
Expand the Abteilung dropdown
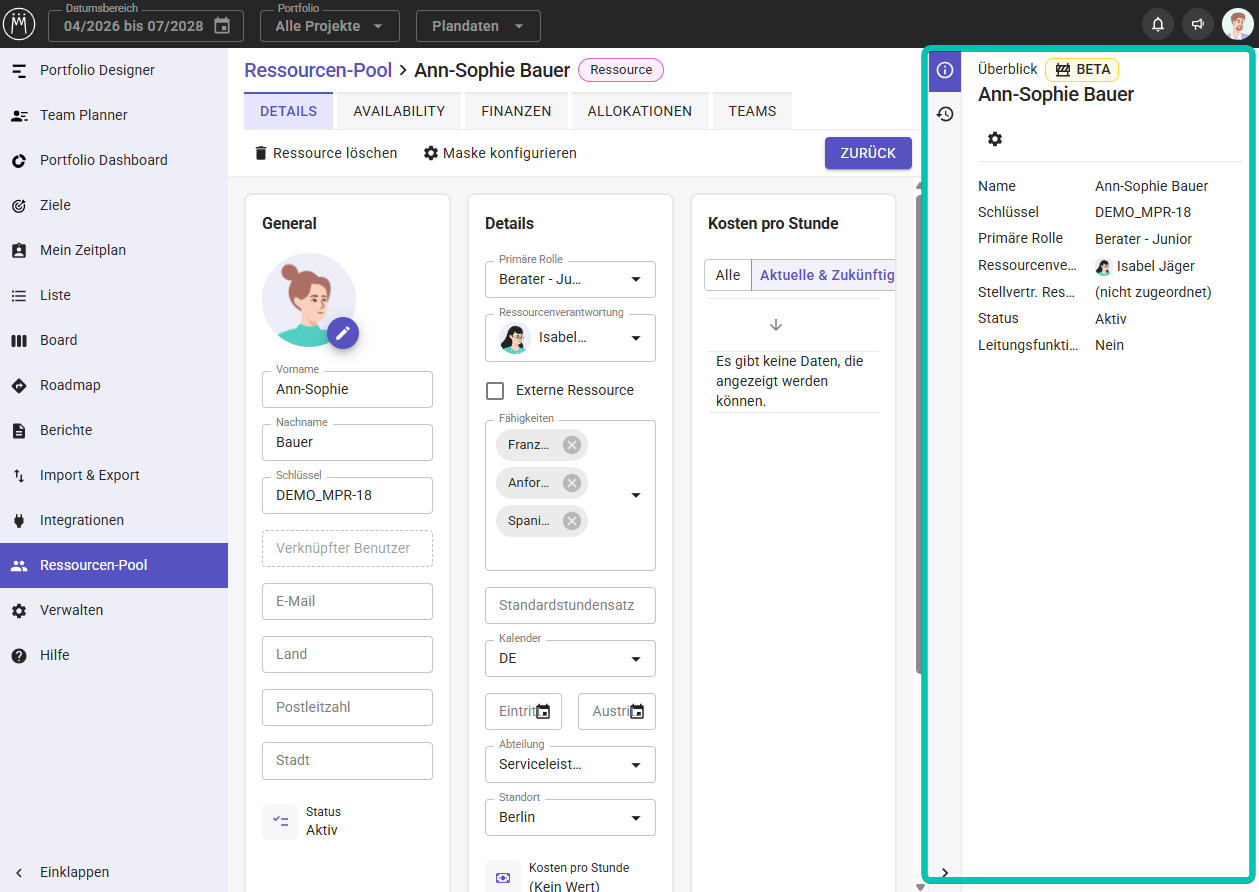(636, 765)
